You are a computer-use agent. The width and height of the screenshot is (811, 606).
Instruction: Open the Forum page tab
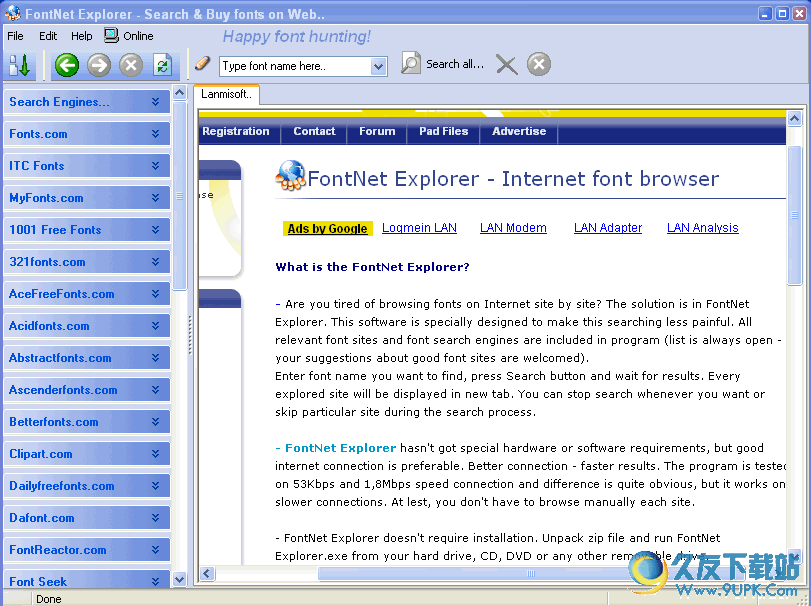click(x=377, y=131)
